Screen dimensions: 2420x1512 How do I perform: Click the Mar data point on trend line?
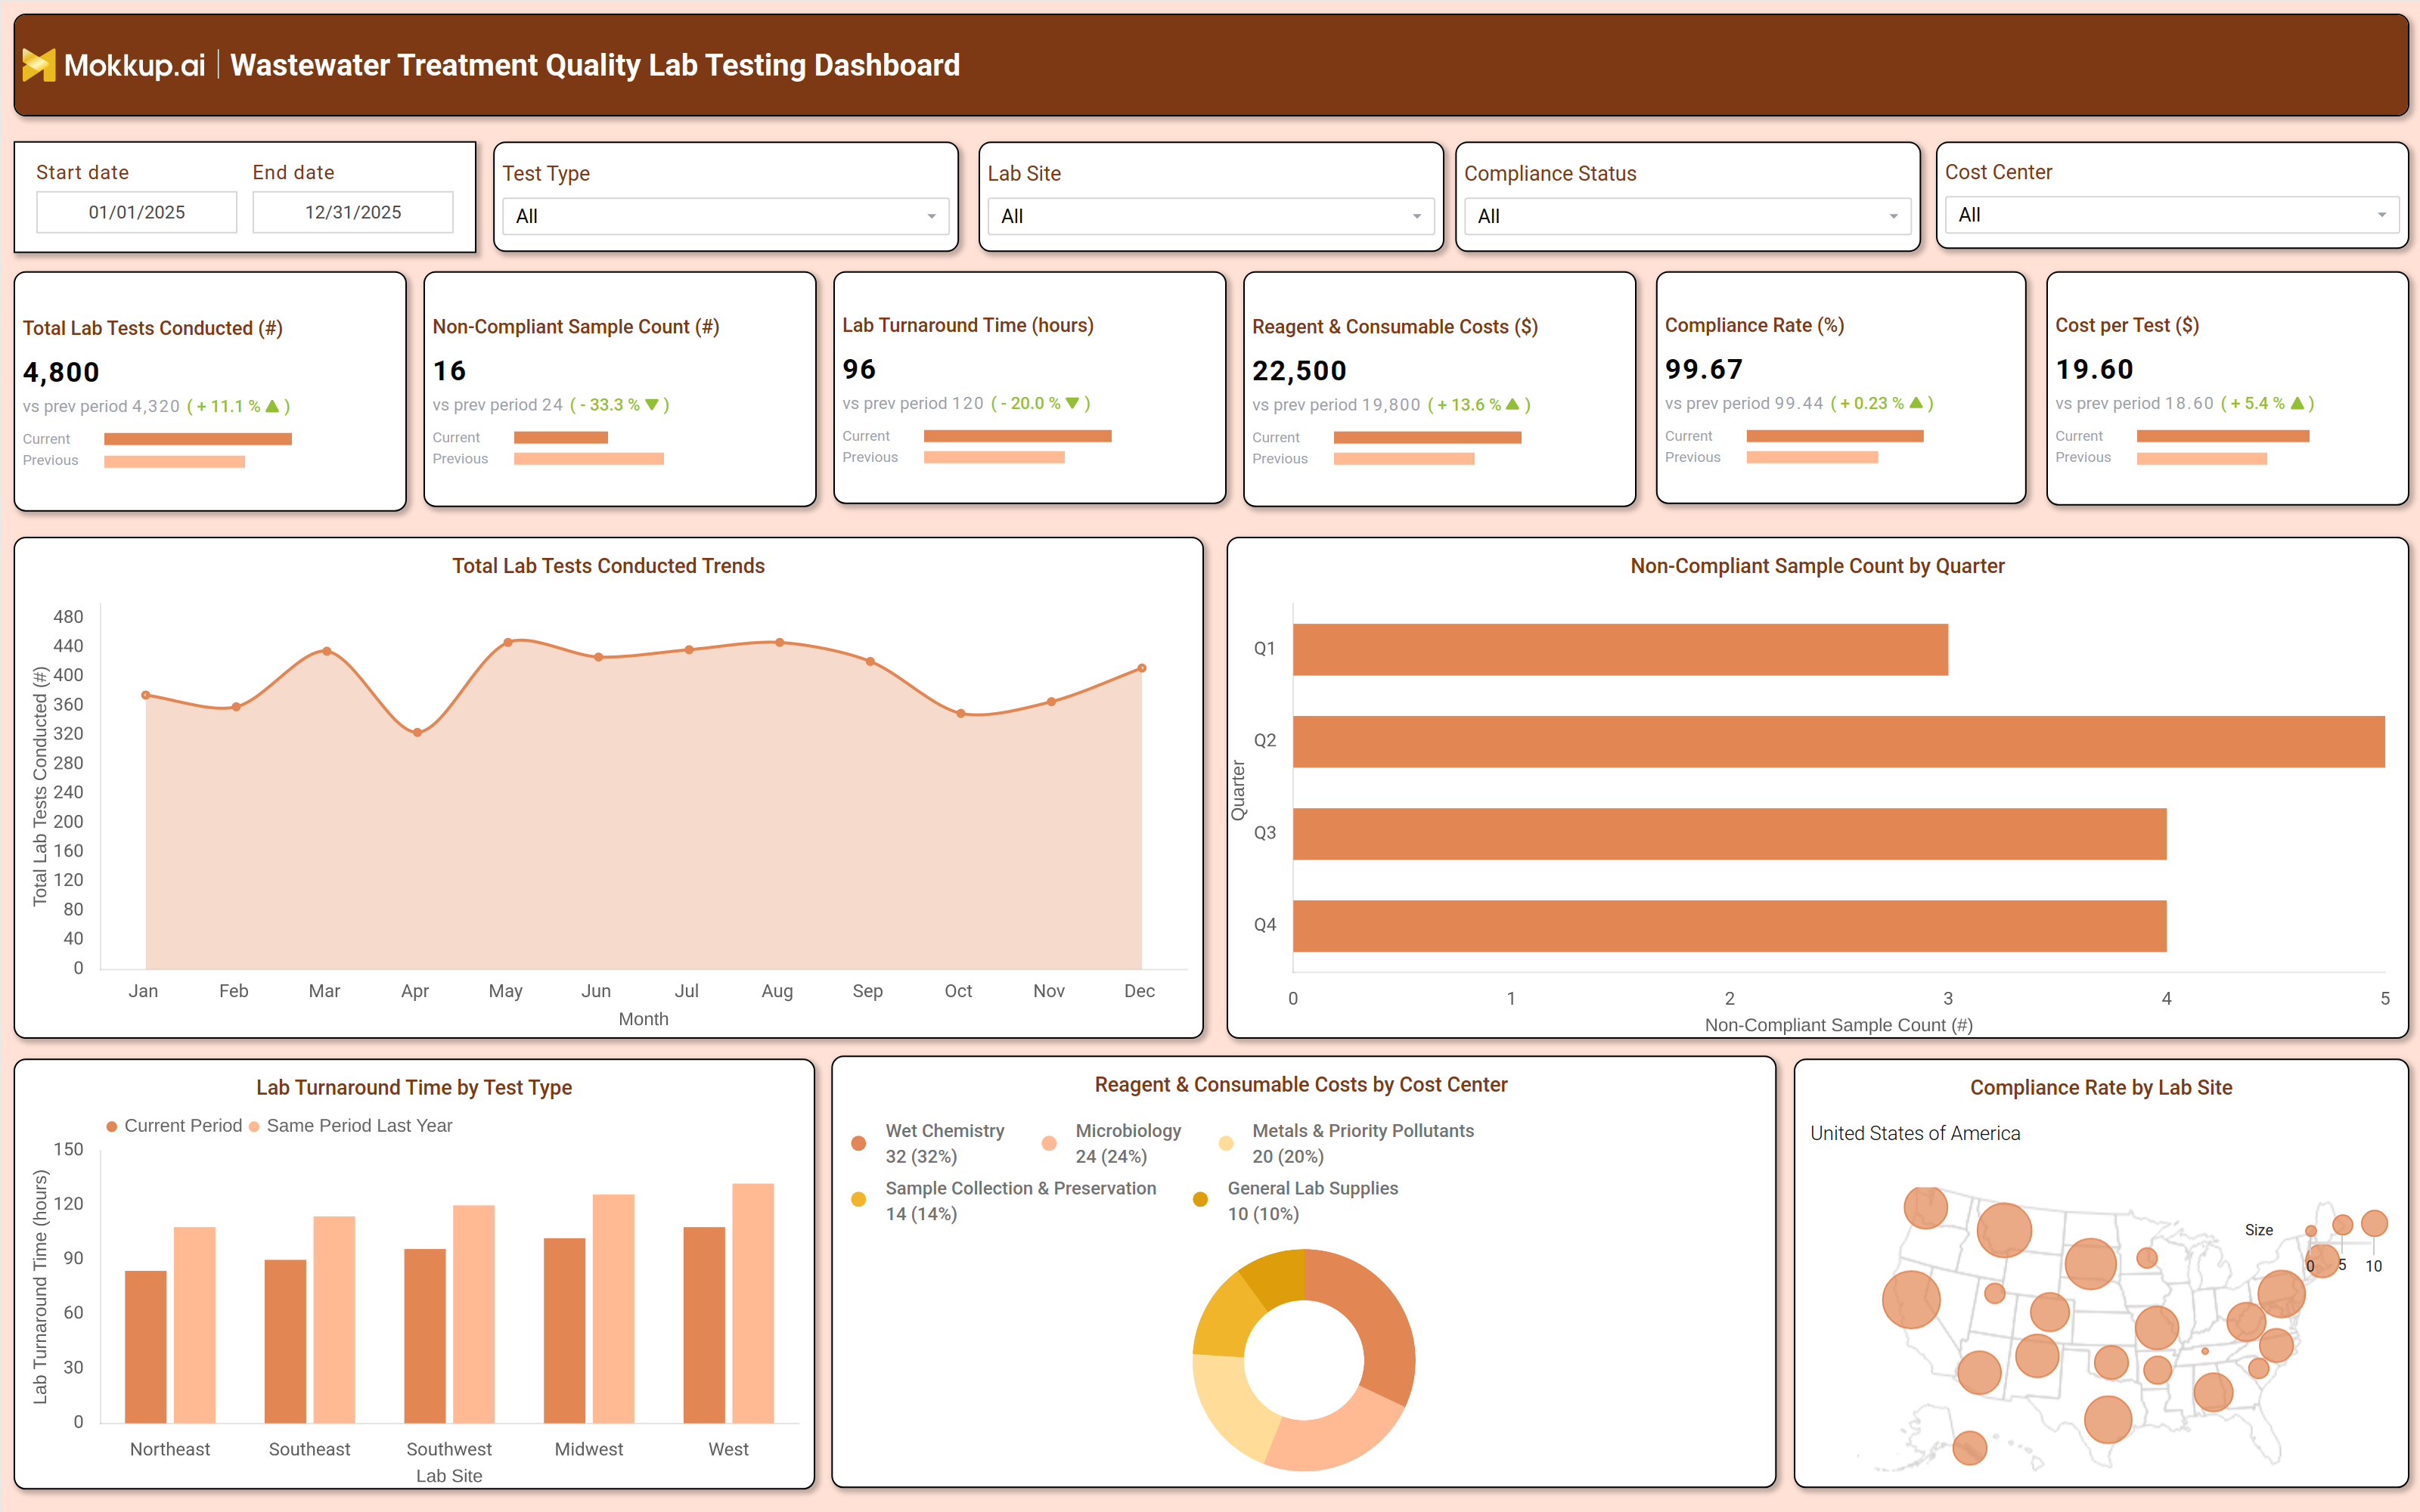pyautogui.click(x=327, y=651)
